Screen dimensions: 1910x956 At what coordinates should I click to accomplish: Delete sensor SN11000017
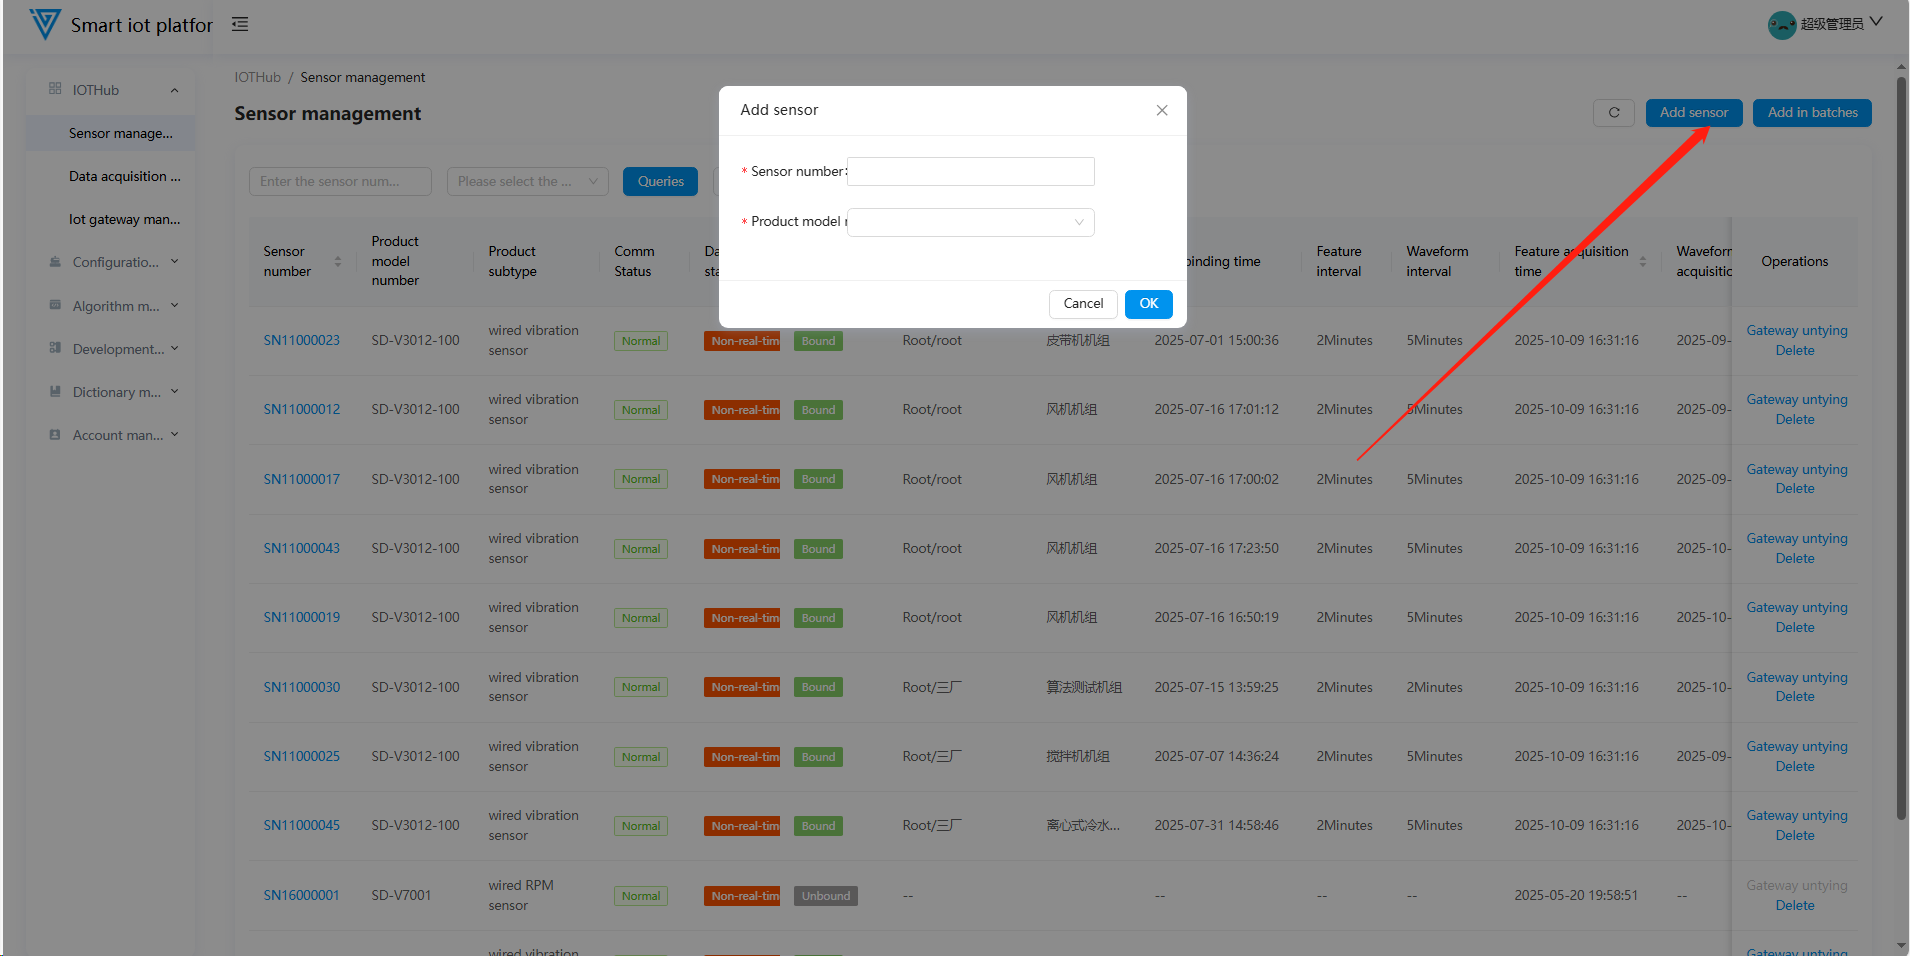(1794, 488)
